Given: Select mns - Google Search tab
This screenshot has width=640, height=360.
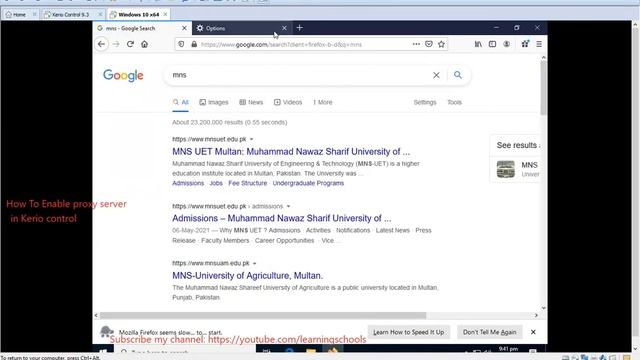Looking at the screenshot, I should coord(142,28).
